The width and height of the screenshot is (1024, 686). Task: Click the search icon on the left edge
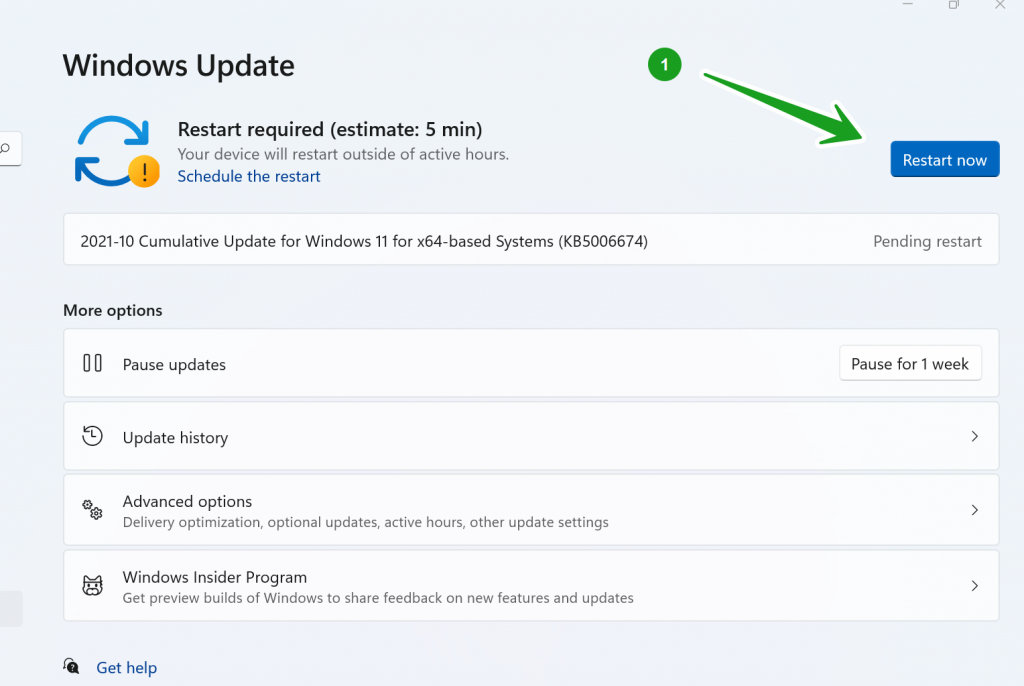tap(4, 148)
